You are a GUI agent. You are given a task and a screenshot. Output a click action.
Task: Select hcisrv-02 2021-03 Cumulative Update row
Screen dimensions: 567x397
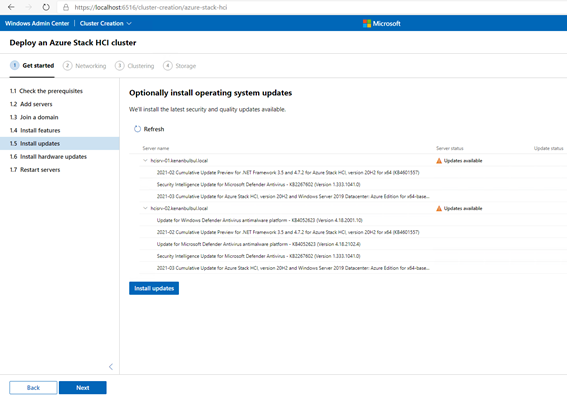point(293,268)
